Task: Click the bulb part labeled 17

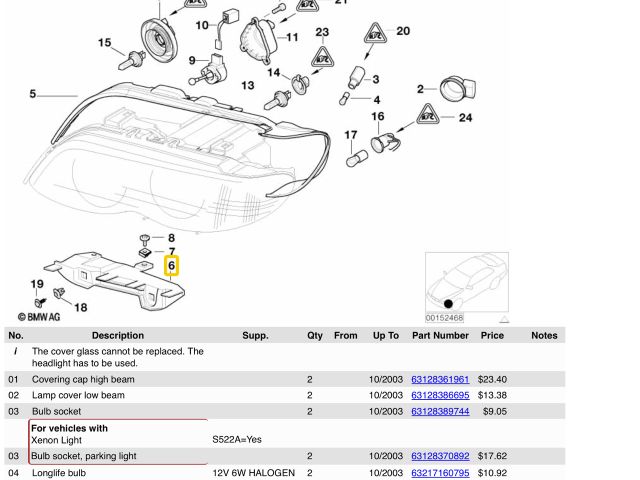Action: 352,159
